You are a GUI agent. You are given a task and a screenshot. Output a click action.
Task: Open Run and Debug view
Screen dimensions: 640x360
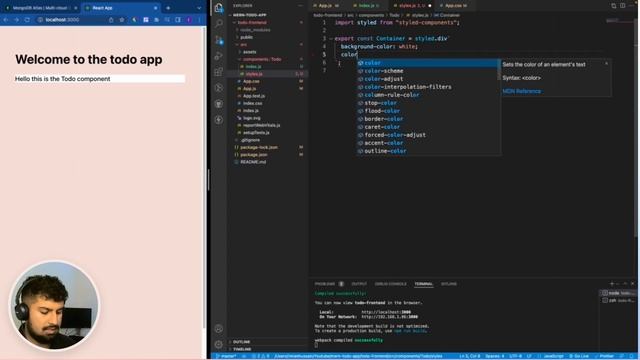tap(219, 56)
